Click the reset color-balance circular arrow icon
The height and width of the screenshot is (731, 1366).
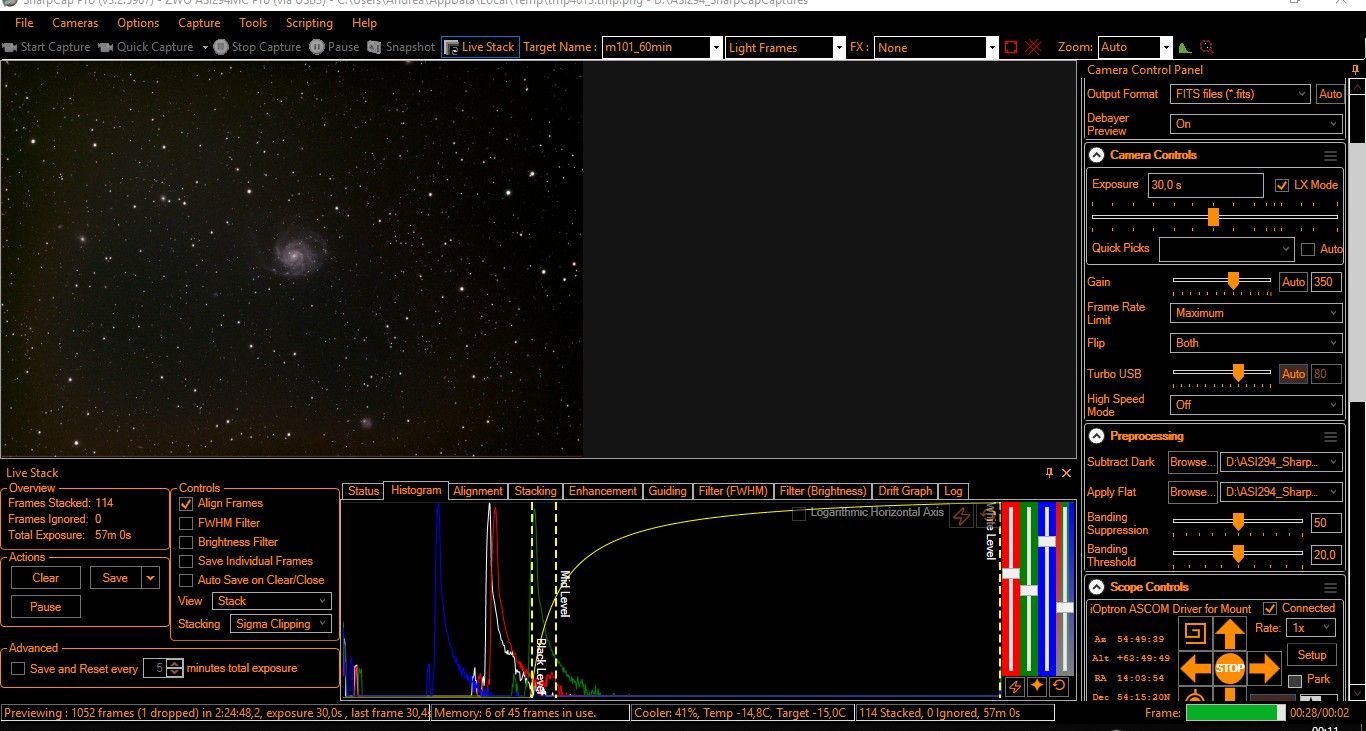[x=1058, y=686]
